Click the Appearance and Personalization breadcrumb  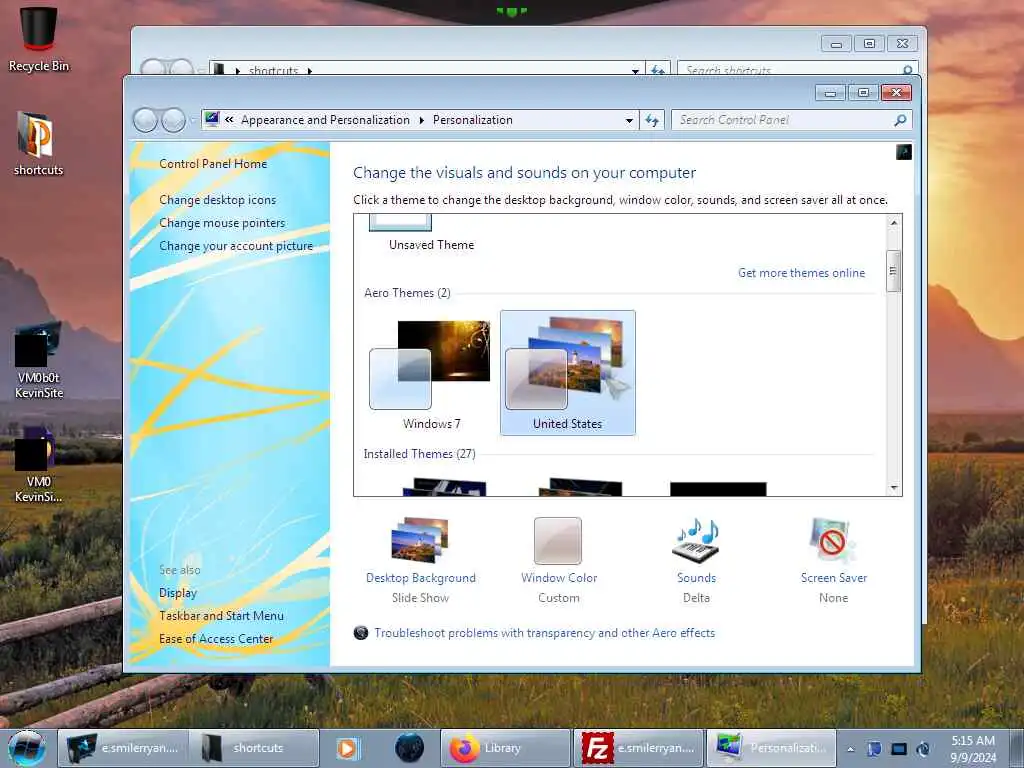(x=325, y=120)
